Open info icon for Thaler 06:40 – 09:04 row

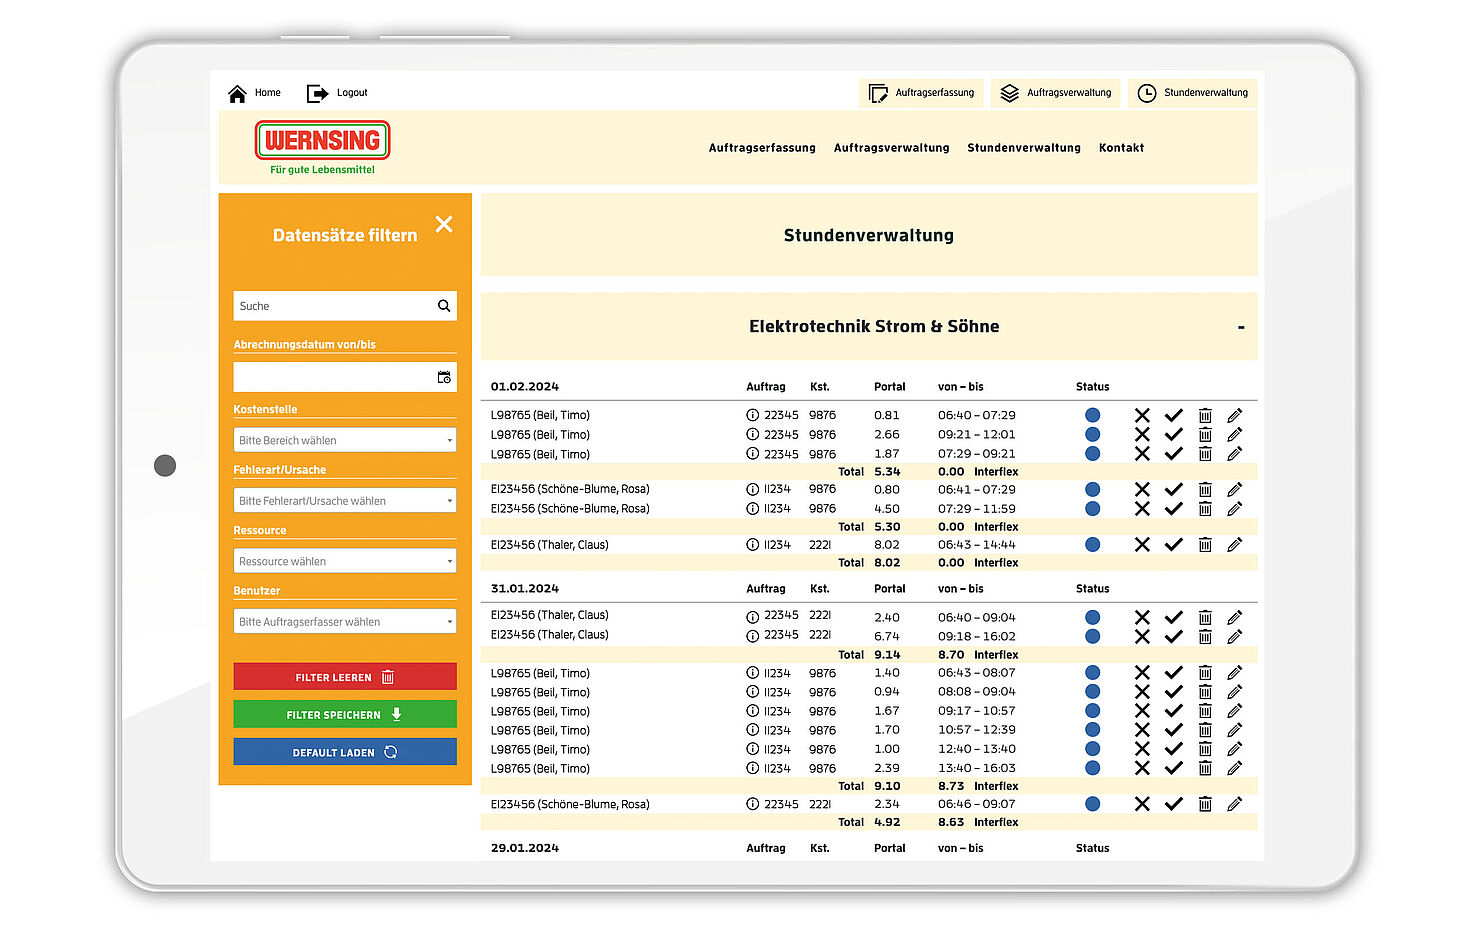click(x=753, y=617)
